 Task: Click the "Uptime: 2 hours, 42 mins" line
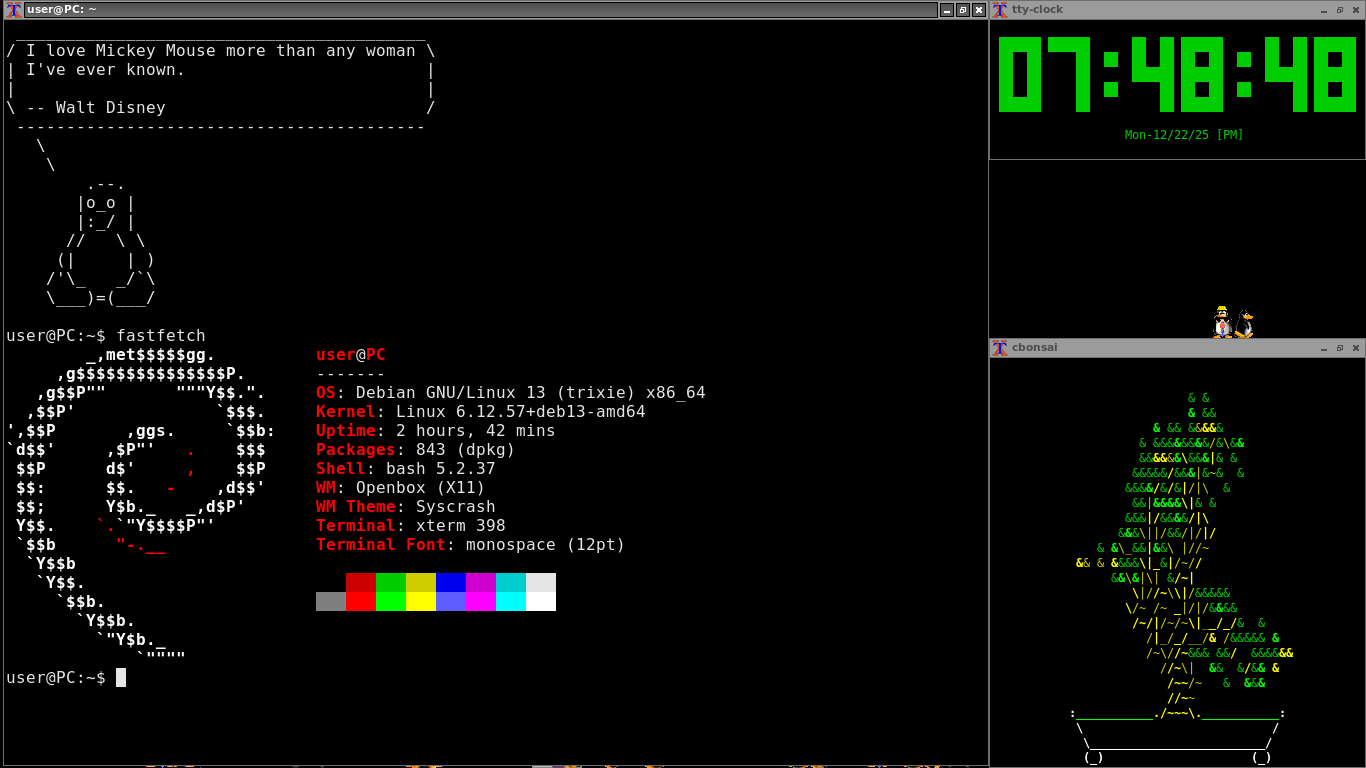pyautogui.click(x=436, y=431)
